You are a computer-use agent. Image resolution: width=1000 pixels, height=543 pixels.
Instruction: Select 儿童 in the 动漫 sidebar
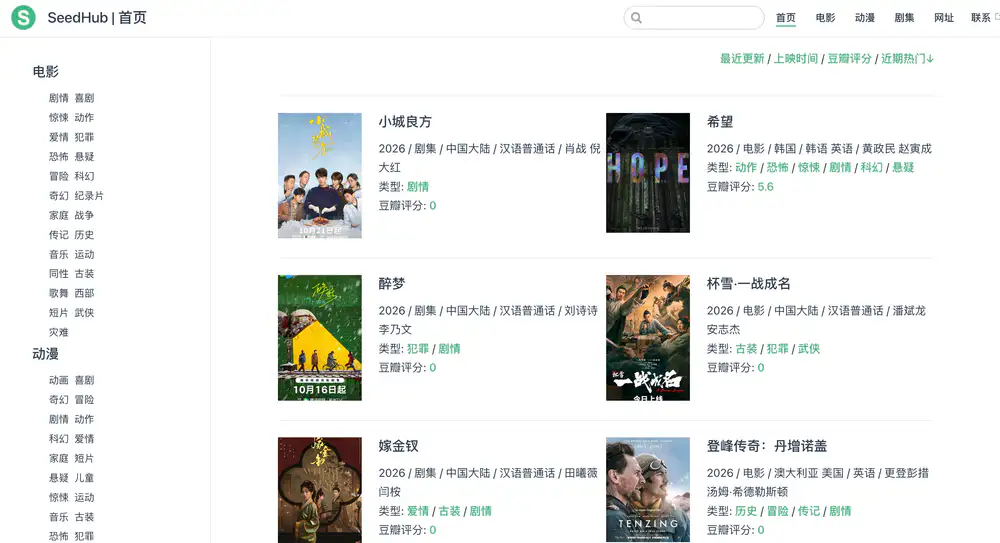coord(84,478)
